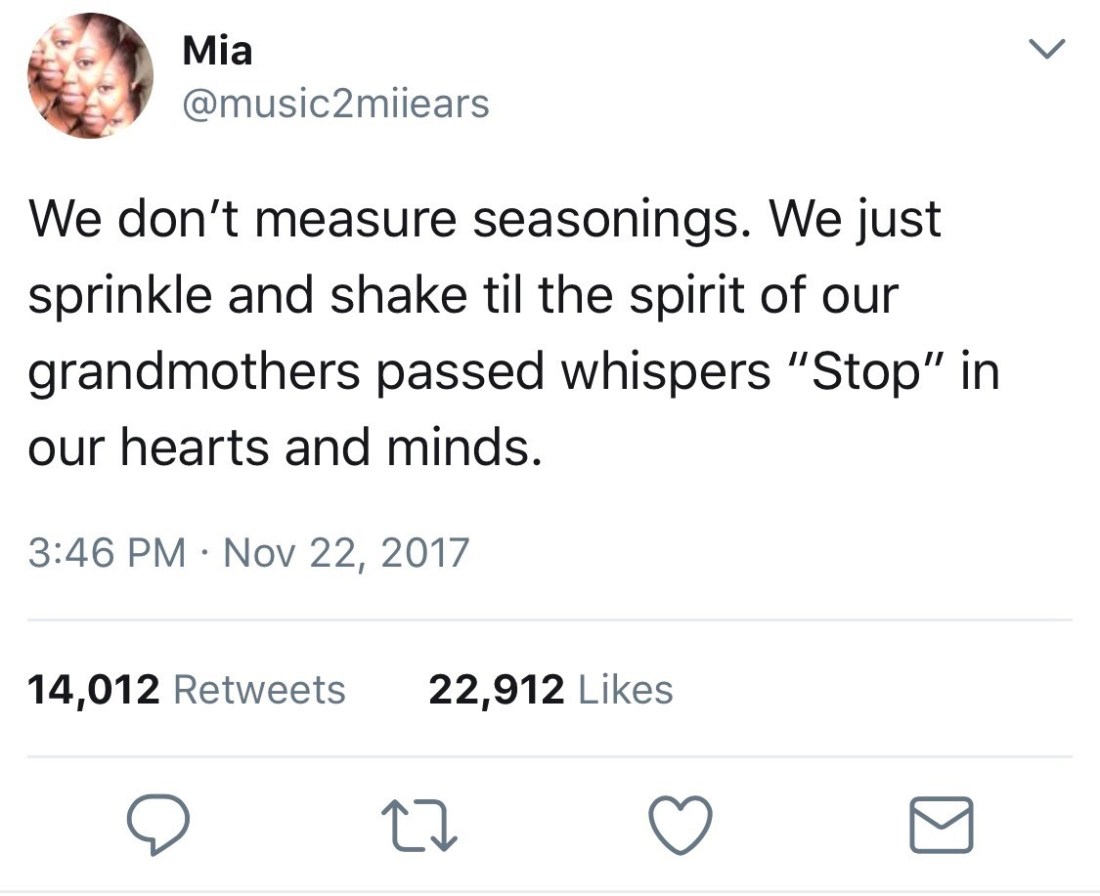Open the @music2miiears profile handle
The height and width of the screenshot is (896, 1100).
point(336,103)
